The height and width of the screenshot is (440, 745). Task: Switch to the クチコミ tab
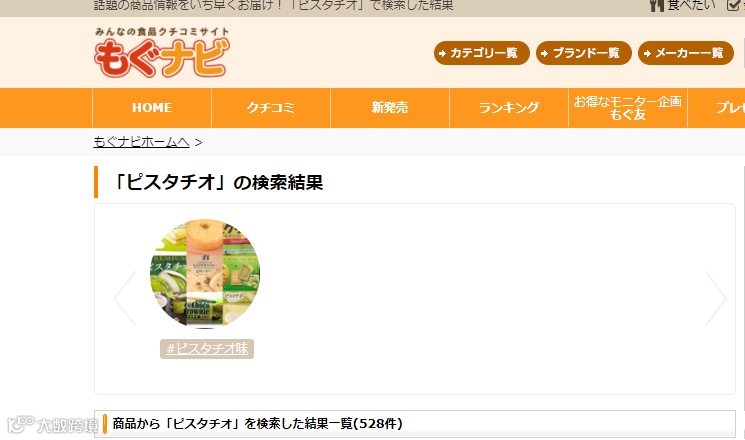click(271, 108)
